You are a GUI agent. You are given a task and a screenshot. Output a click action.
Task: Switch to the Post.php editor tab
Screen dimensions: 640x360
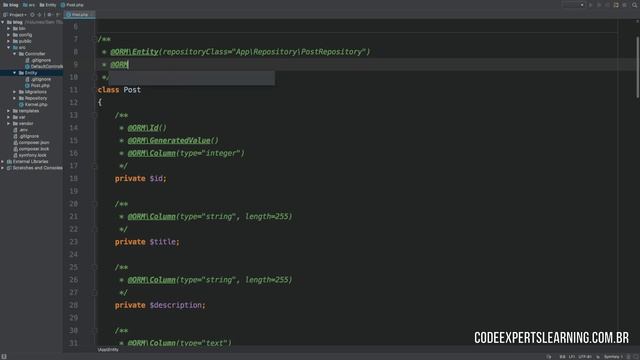click(x=80, y=15)
